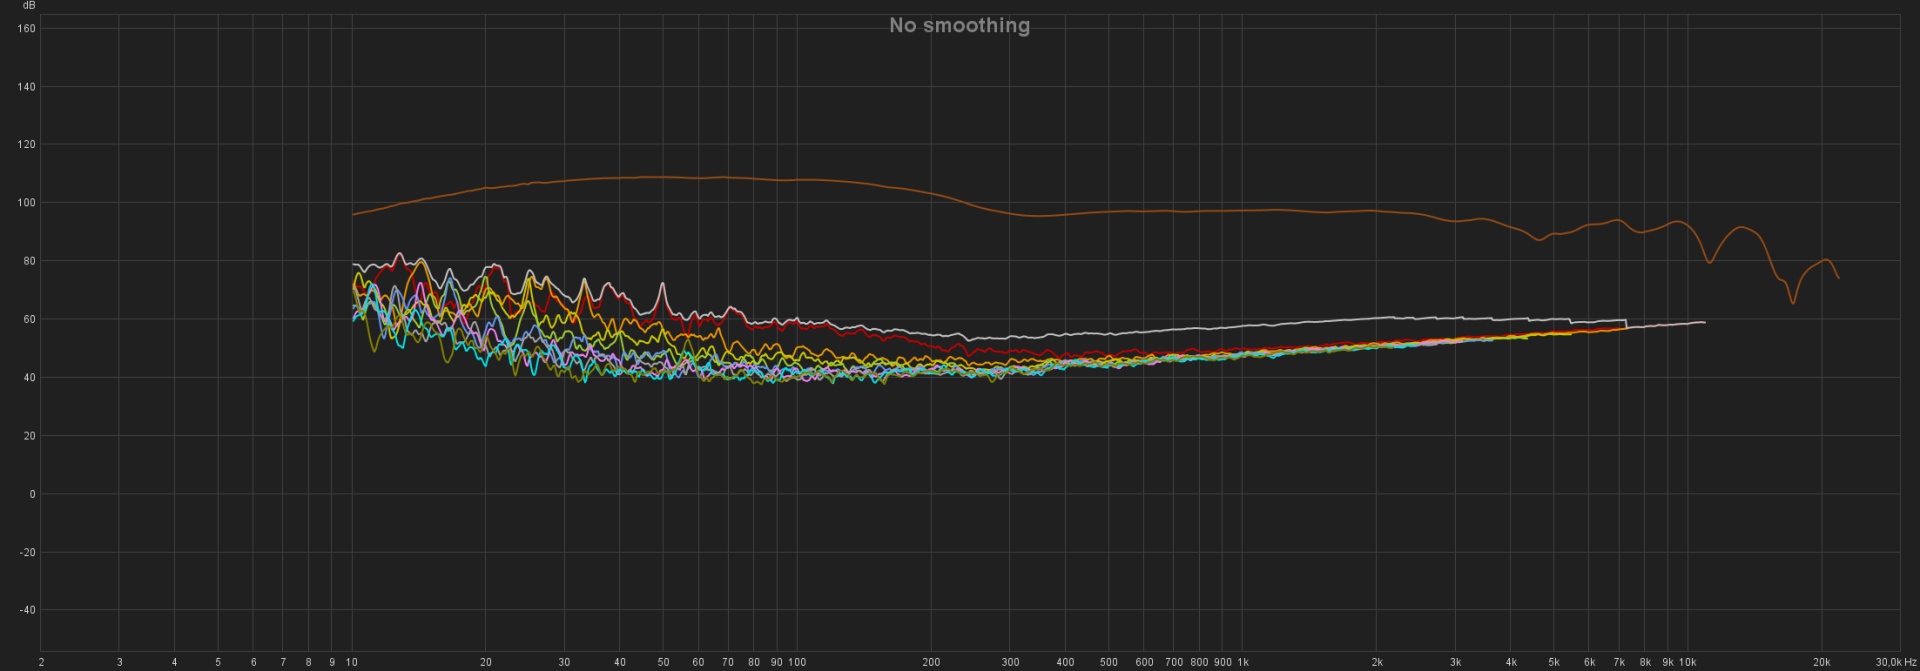The image size is (1920, 671).
Task: Click the 5 Hz frequency axis label
Action: pyautogui.click(x=218, y=662)
